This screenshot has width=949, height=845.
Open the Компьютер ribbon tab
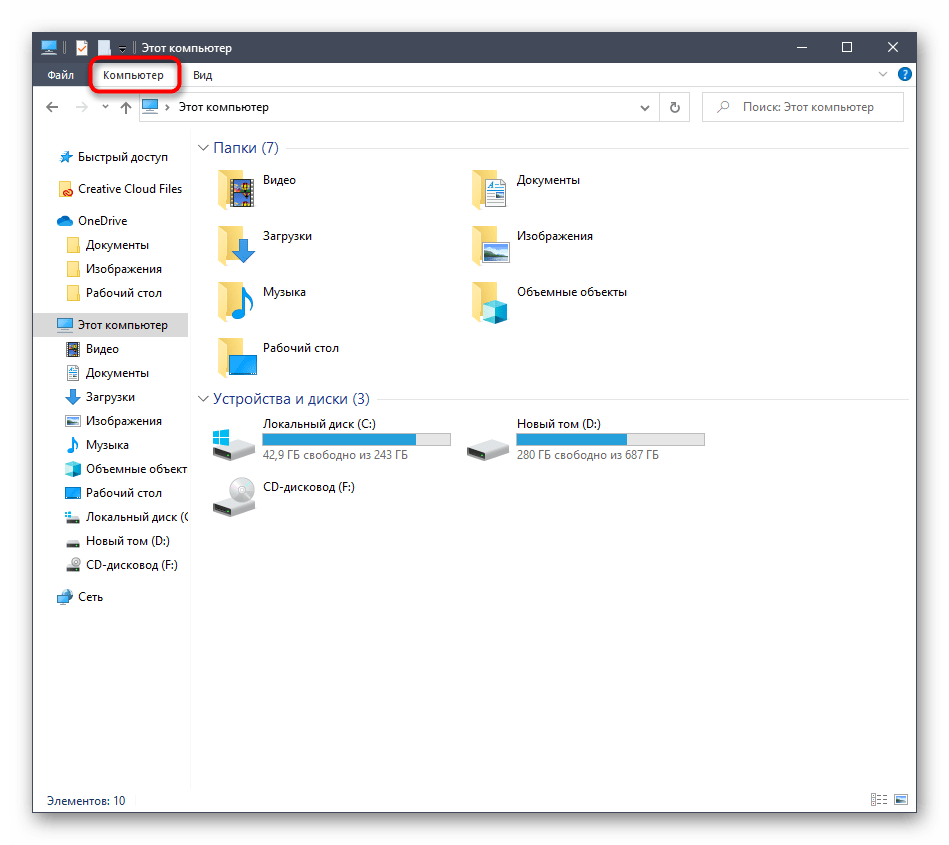click(x=133, y=75)
